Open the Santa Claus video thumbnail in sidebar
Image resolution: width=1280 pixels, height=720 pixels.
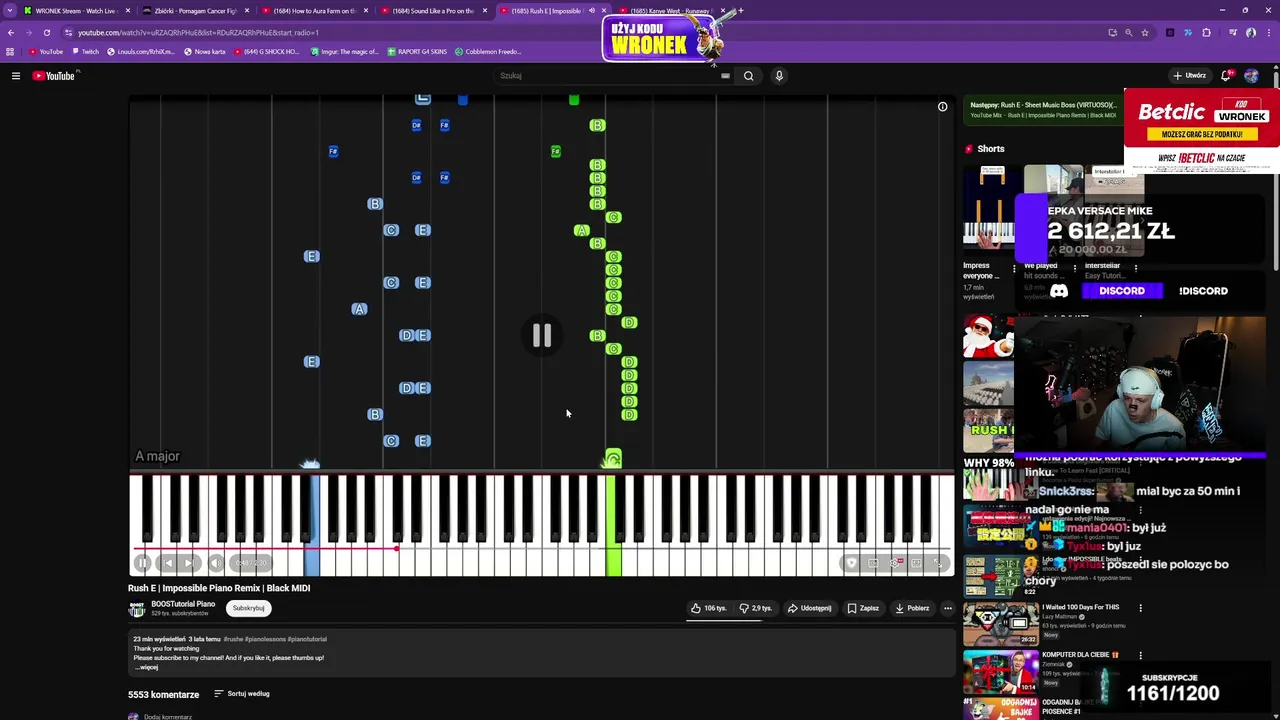tap(988, 337)
